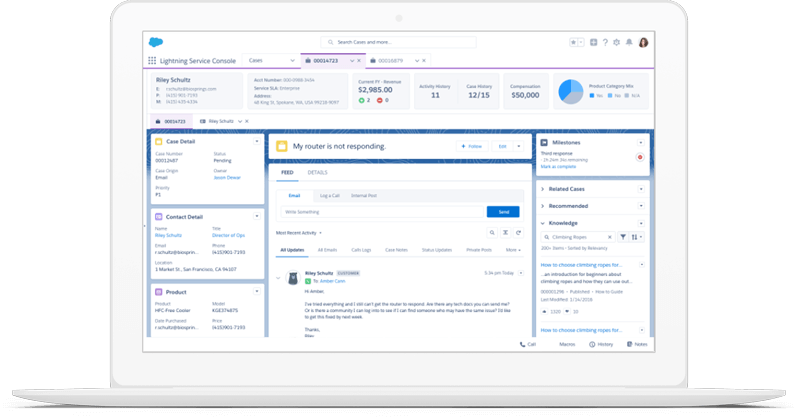Expand the Related Cases section

coord(543,189)
